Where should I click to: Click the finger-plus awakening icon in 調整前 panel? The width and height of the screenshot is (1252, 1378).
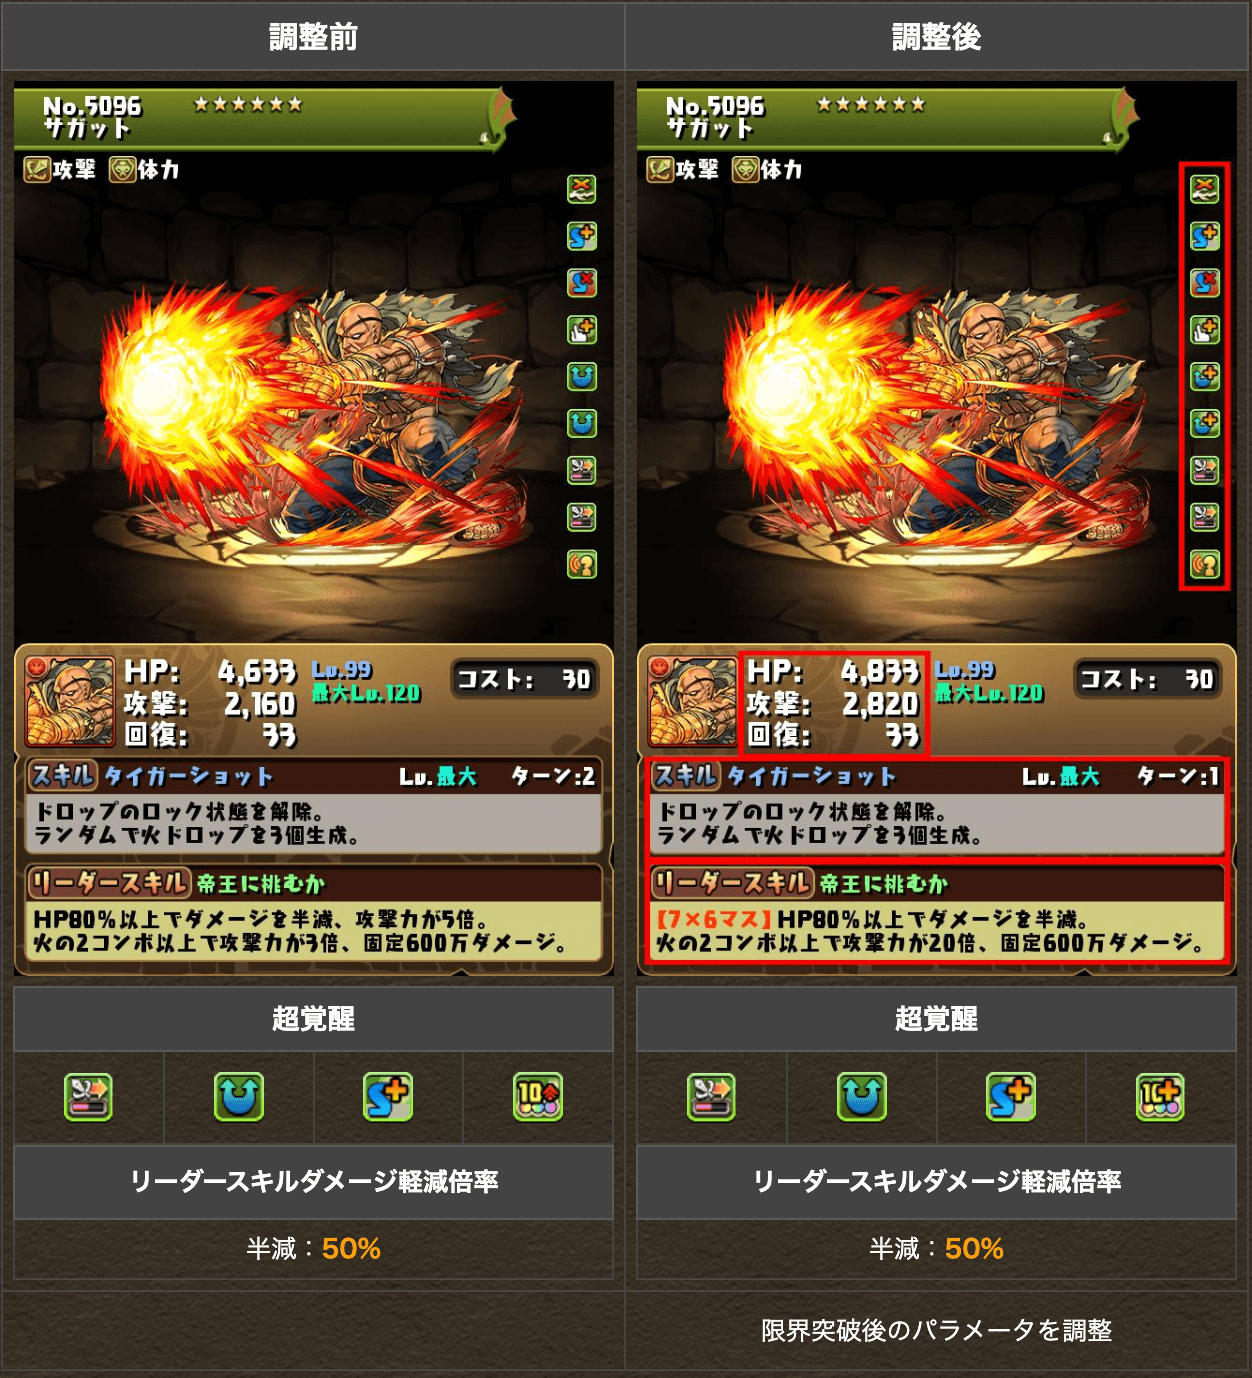pos(581,329)
